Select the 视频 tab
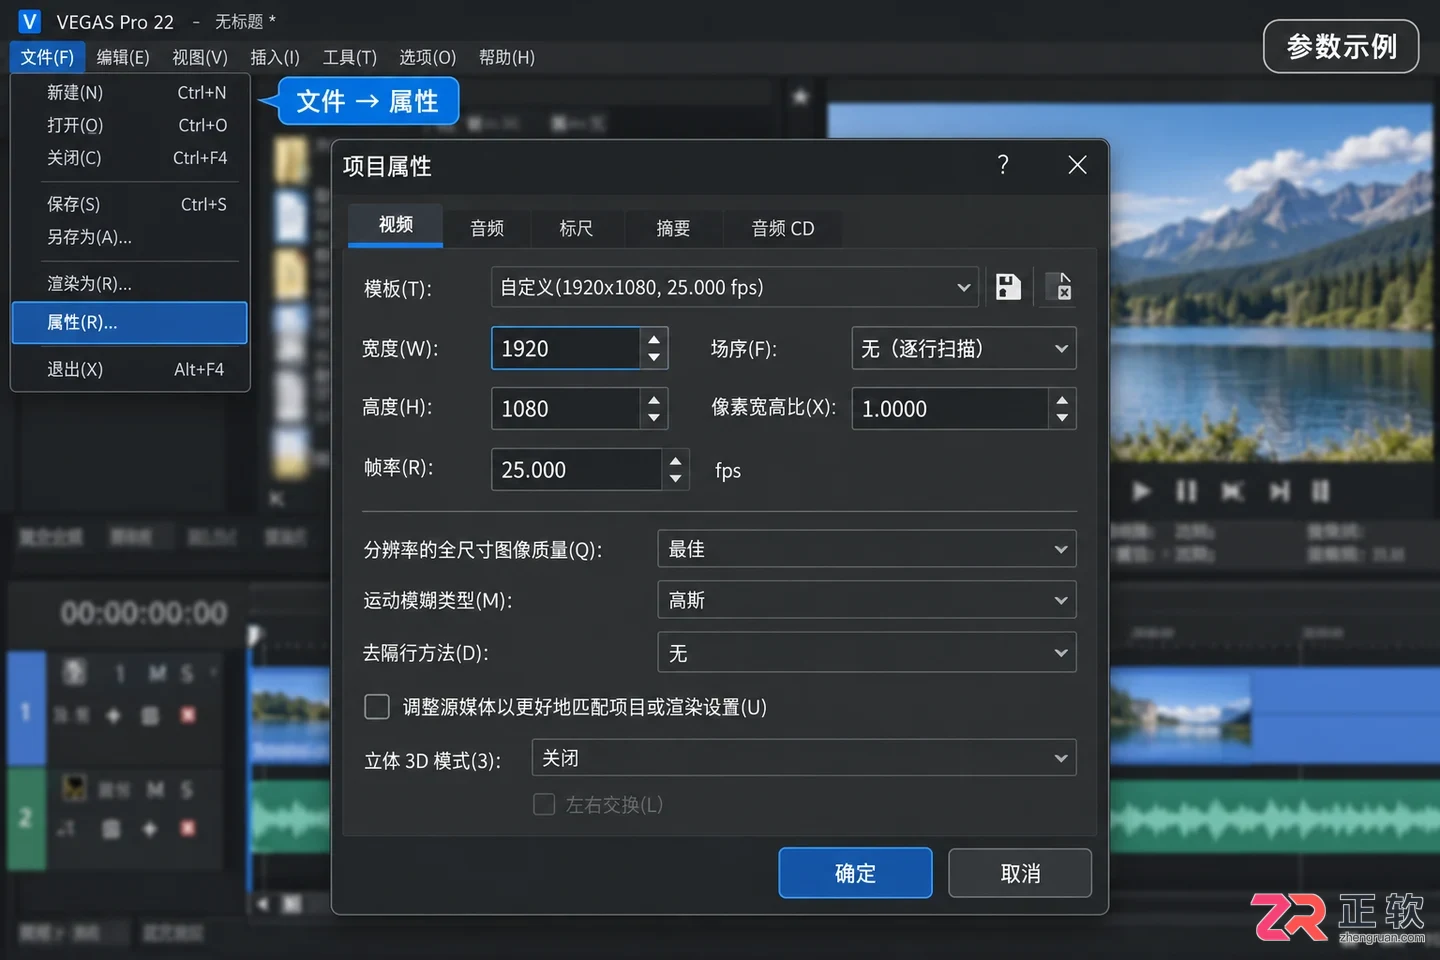The width and height of the screenshot is (1440, 960). (x=395, y=225)
